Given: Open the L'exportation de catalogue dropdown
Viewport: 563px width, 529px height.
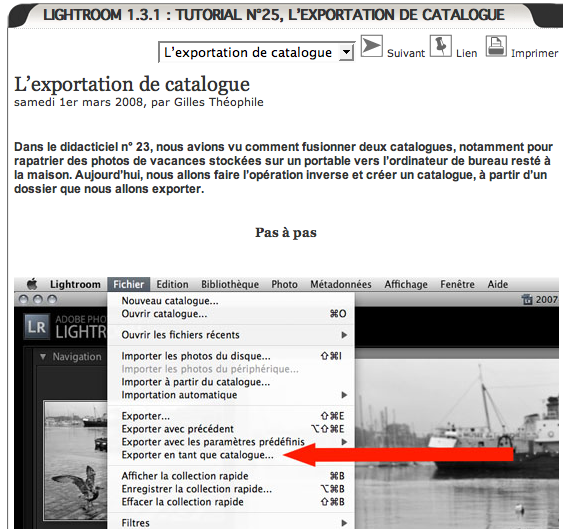Looking at the screenshot, I should [x=256, y=52].
